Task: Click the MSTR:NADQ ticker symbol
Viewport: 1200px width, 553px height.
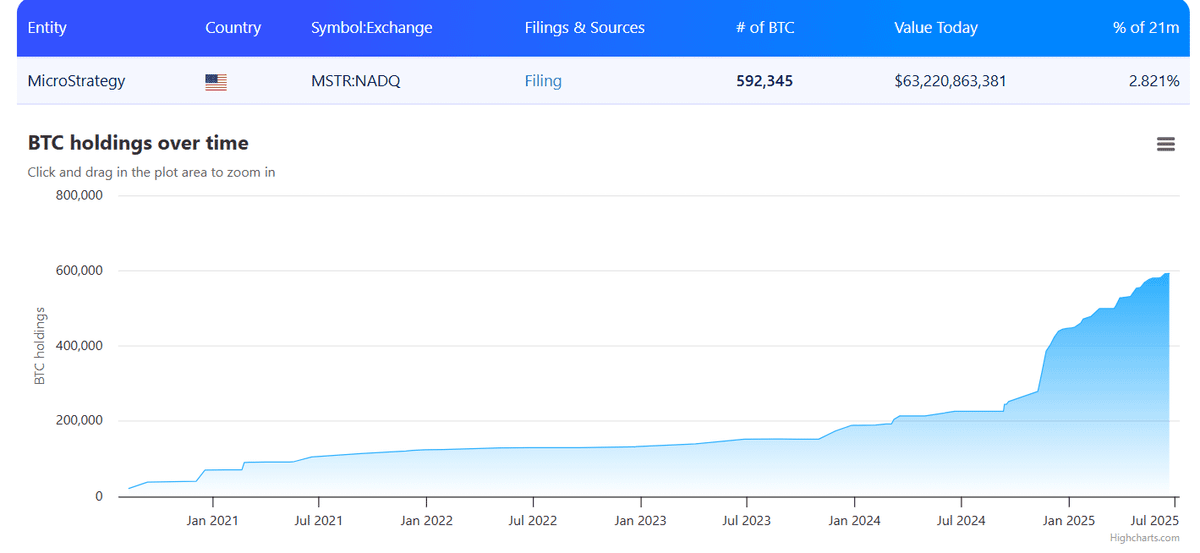Action: tap(356, 81)
